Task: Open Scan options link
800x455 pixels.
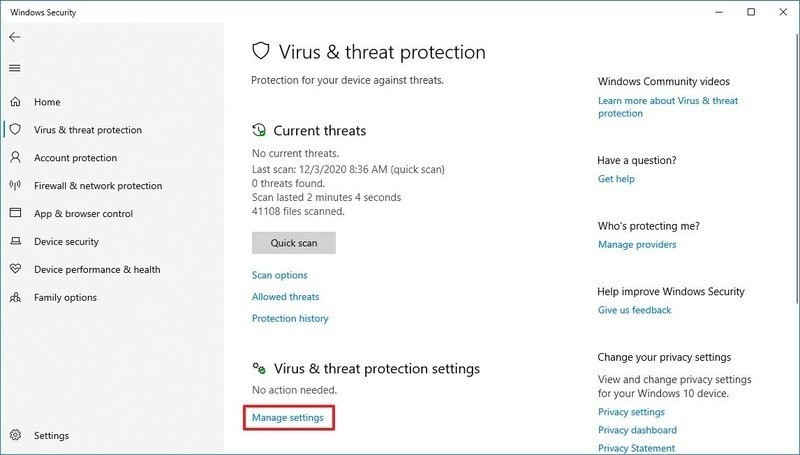Action: tap(280, 275)
